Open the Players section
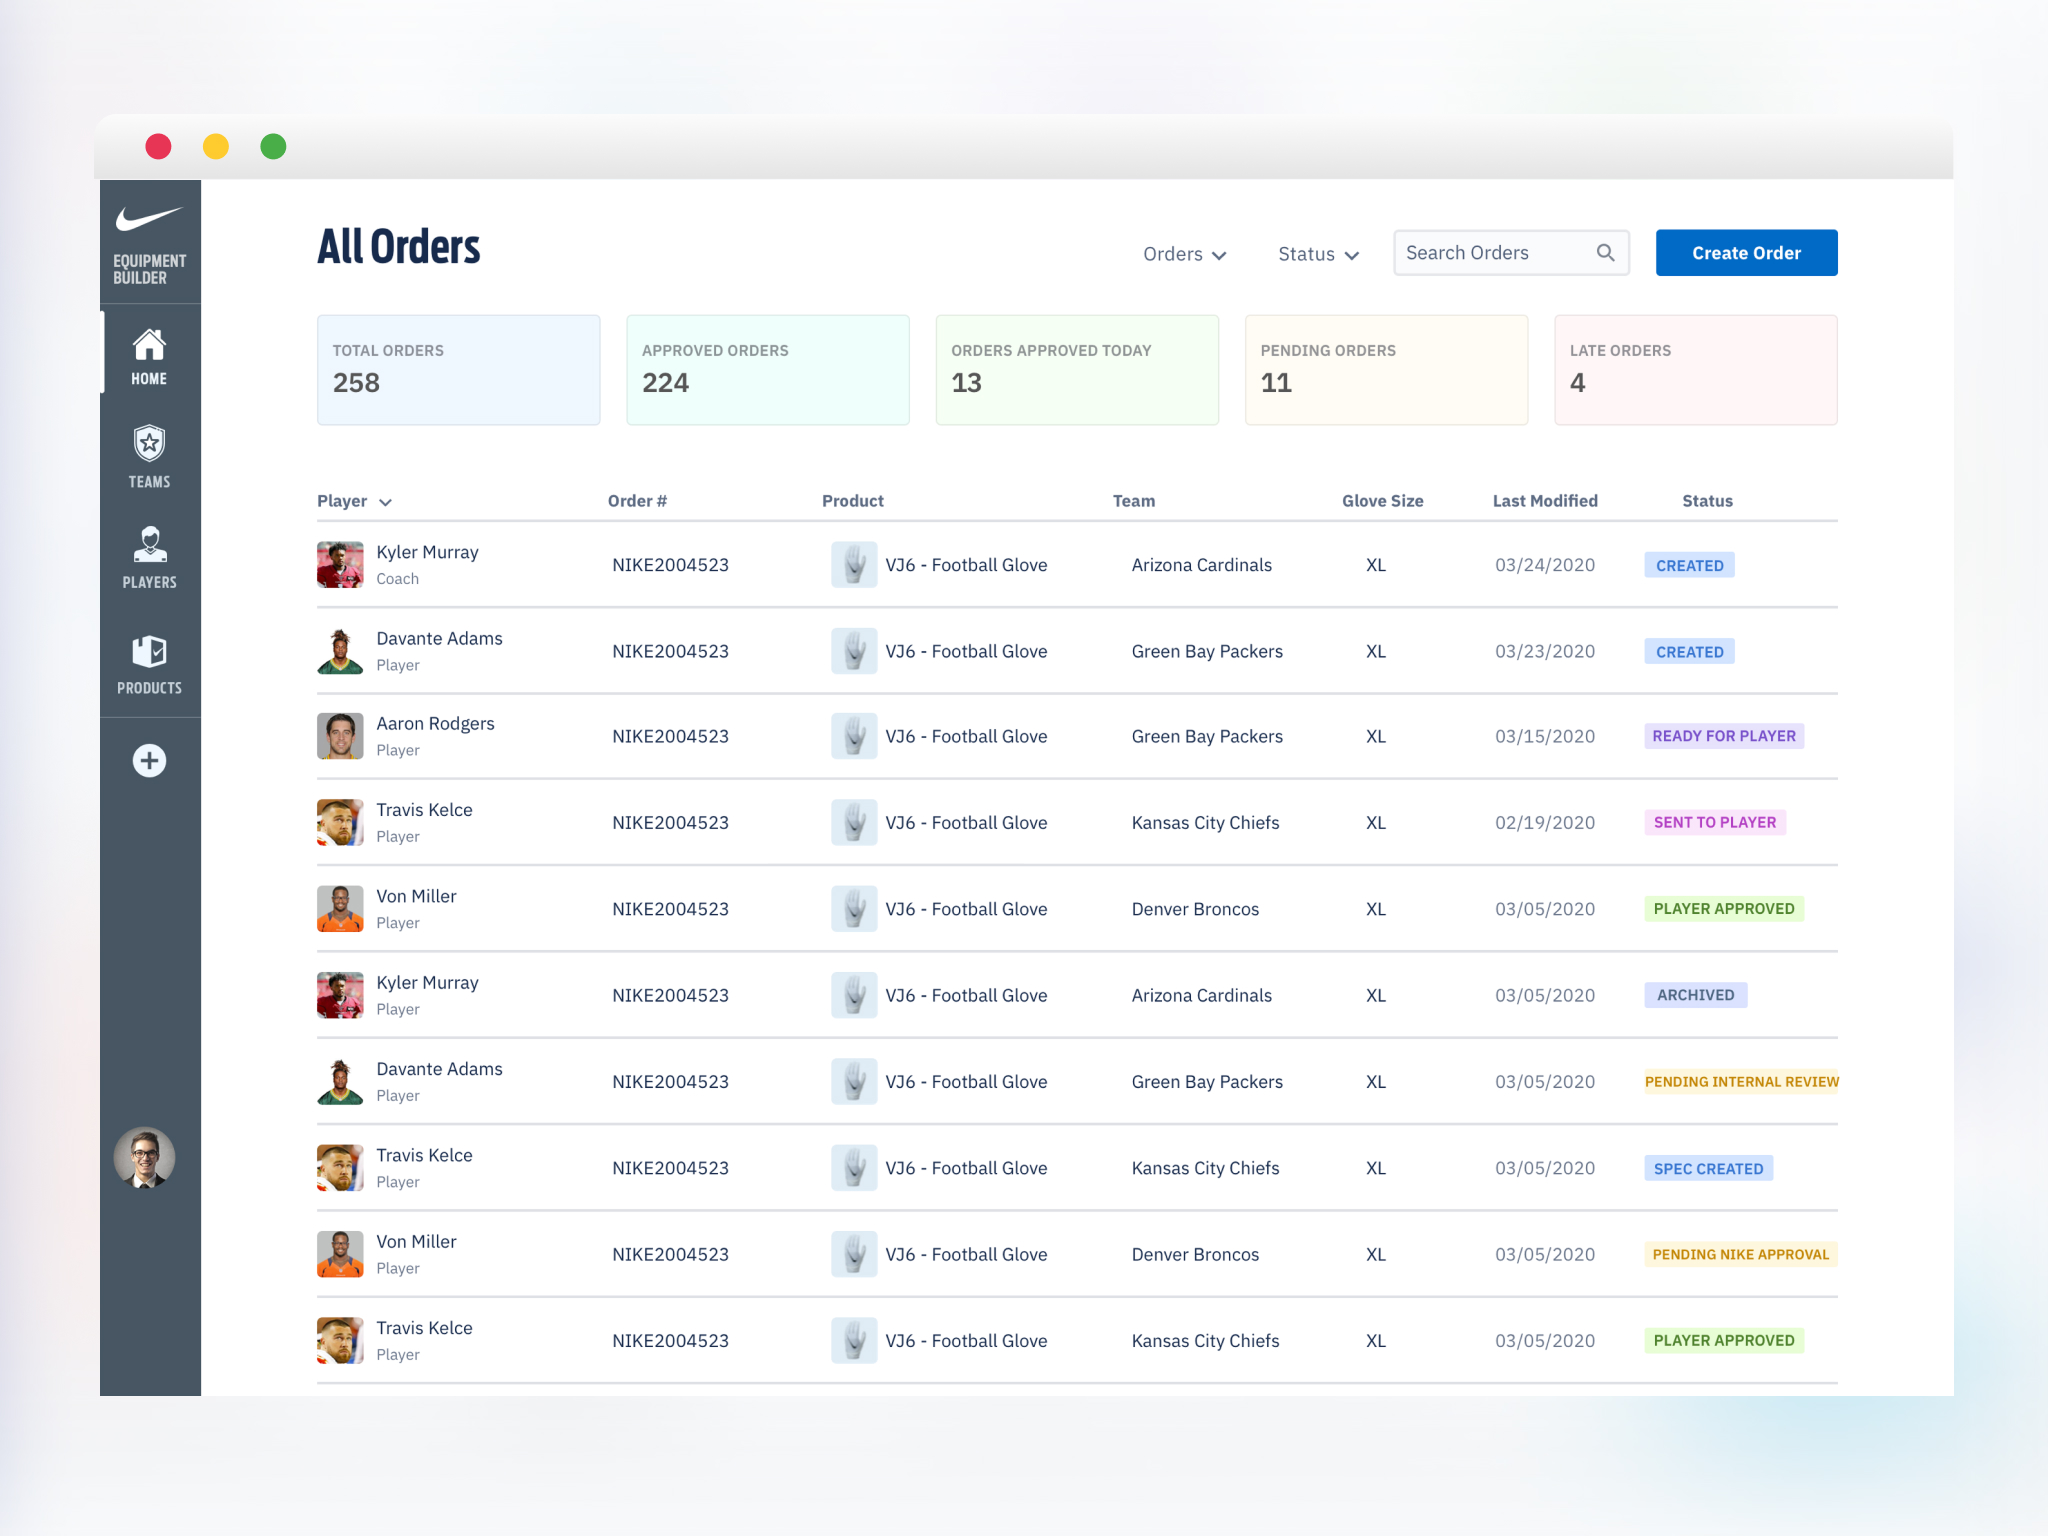Image resolution: width=2048 pixels, height=1536 pixels. point(149,558)
